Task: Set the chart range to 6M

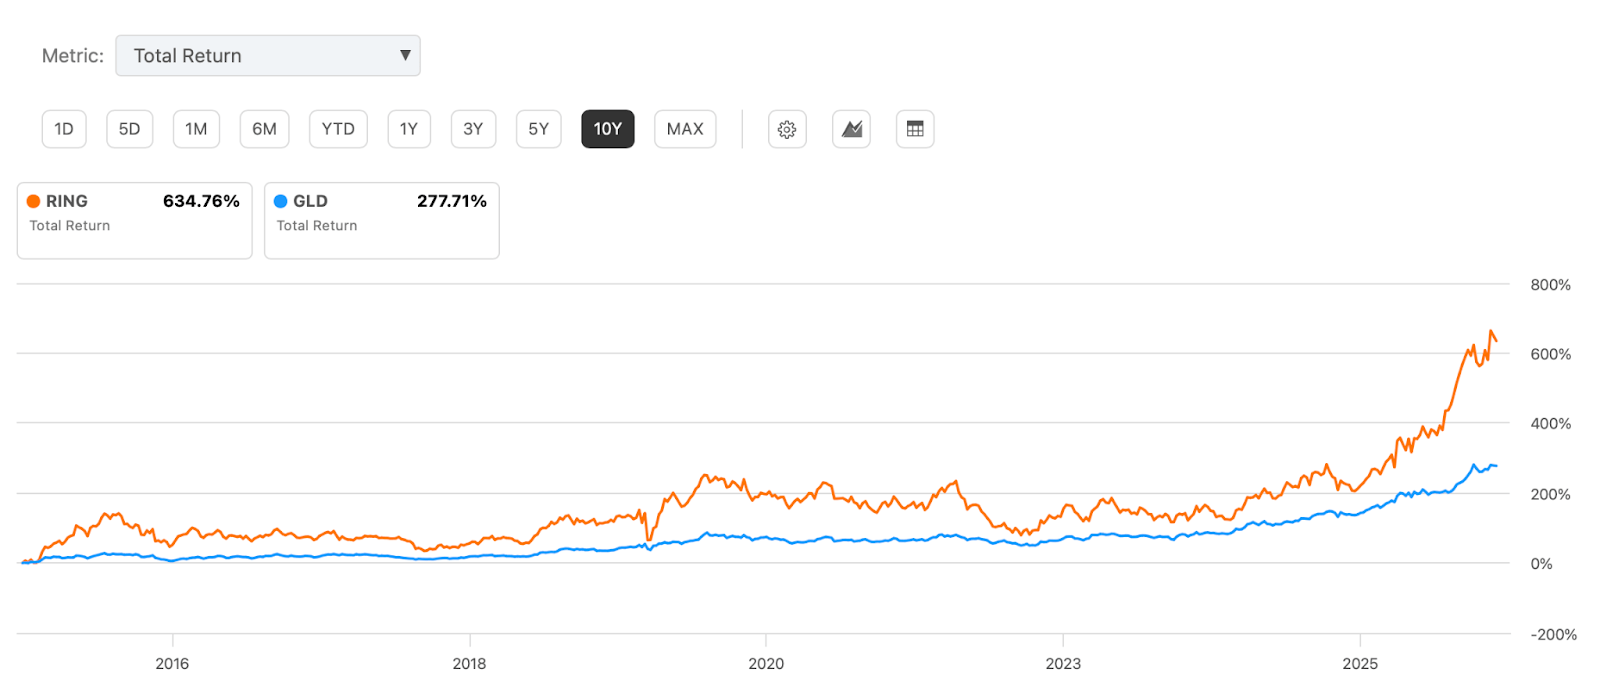Action: coord(264,129)
